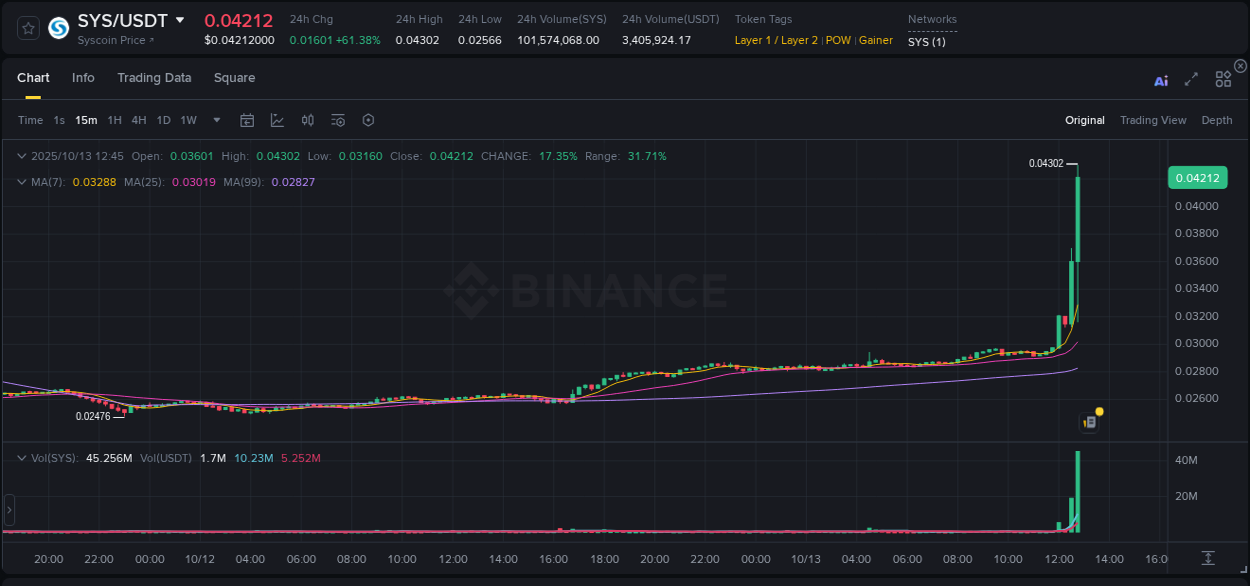This screenshot has width=1250, height=586.
Task: Collapse the MA indicator row
Action: click(21, 182)
